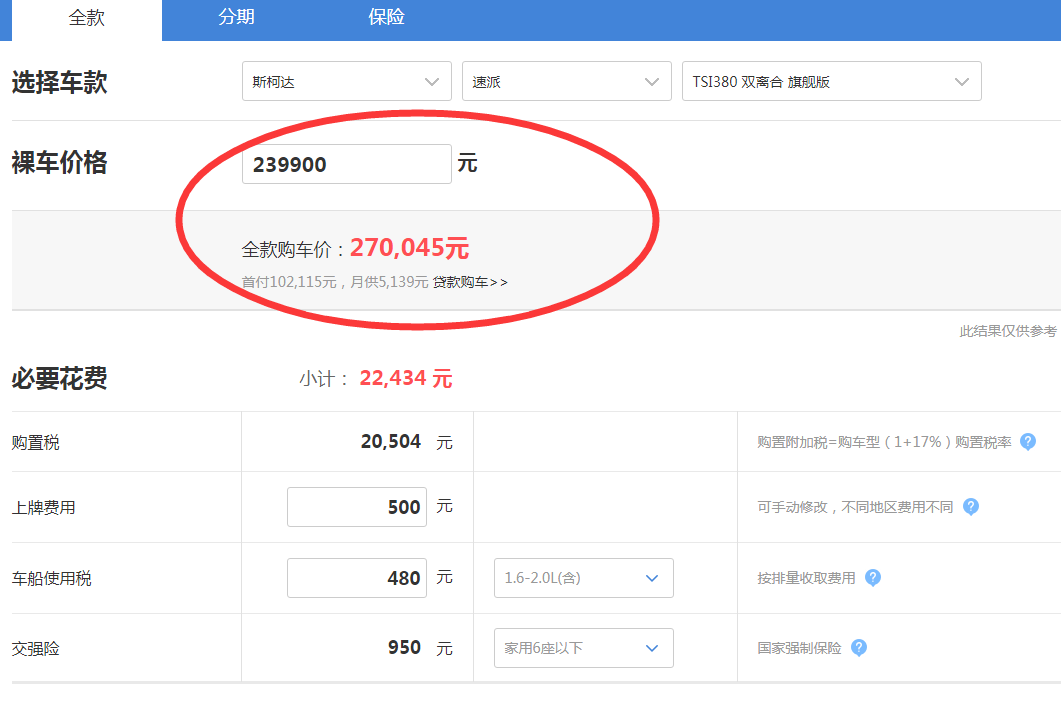
Task: Click the 此结果仅供参考 disclaimer text
Action: (x=1008, y=331)
